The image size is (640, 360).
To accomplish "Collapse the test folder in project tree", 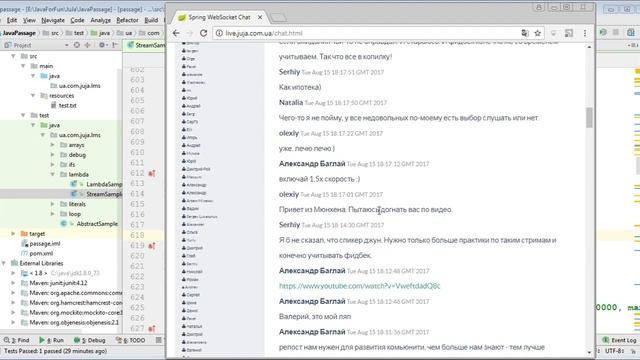I will tap(24, 115).
